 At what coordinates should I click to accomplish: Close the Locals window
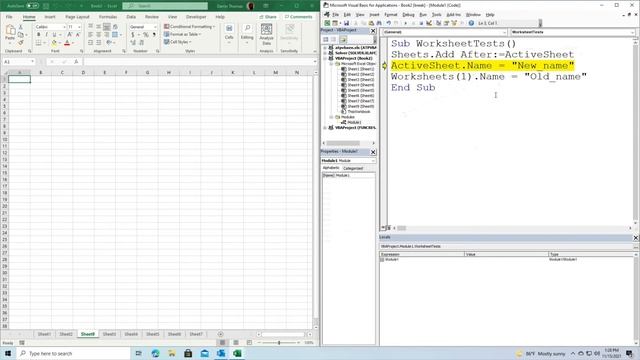click(636, 238)
